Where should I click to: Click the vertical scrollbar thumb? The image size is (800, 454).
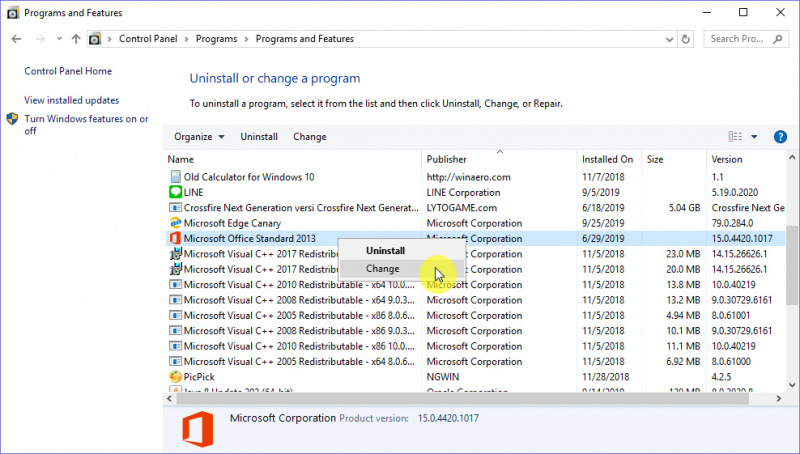pos(792,265)
